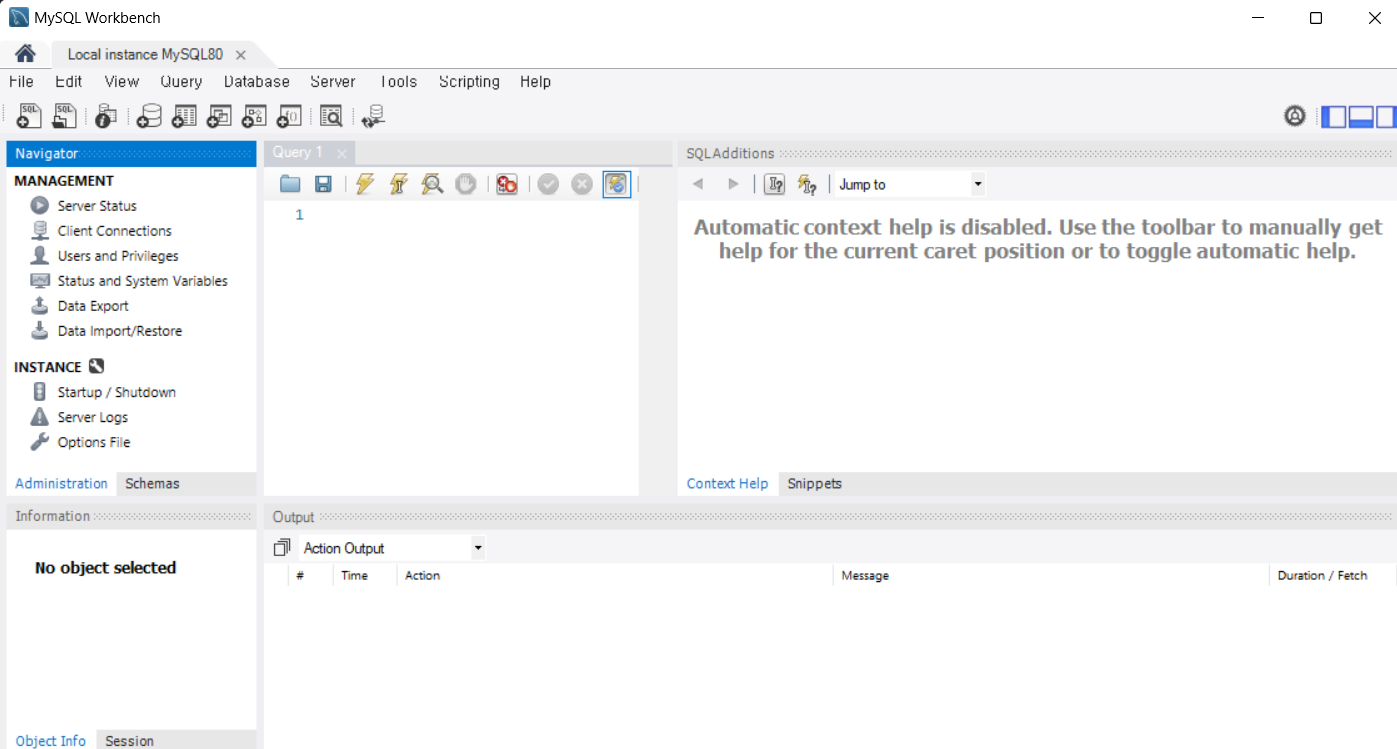Screen dimensions: 1397x749
Task: Open the Workbench home screen icon
Action: point(25,54)
